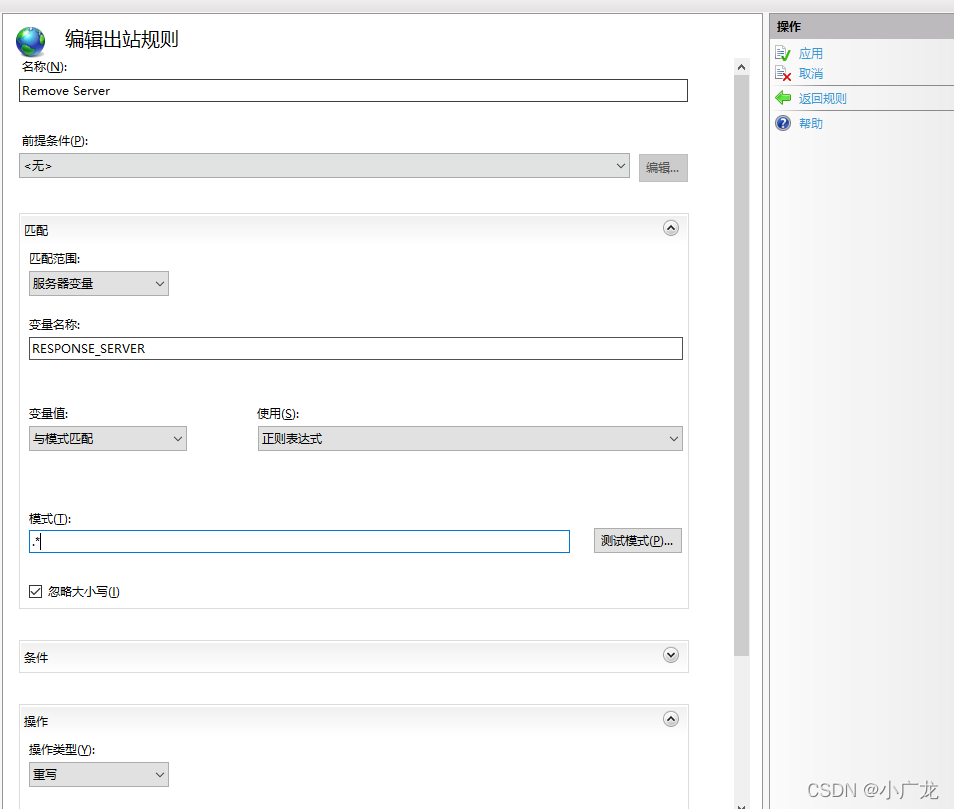This screenshot has width=954, height=809.
Task: Click the 测试模式 button
Action: (638, 541)
